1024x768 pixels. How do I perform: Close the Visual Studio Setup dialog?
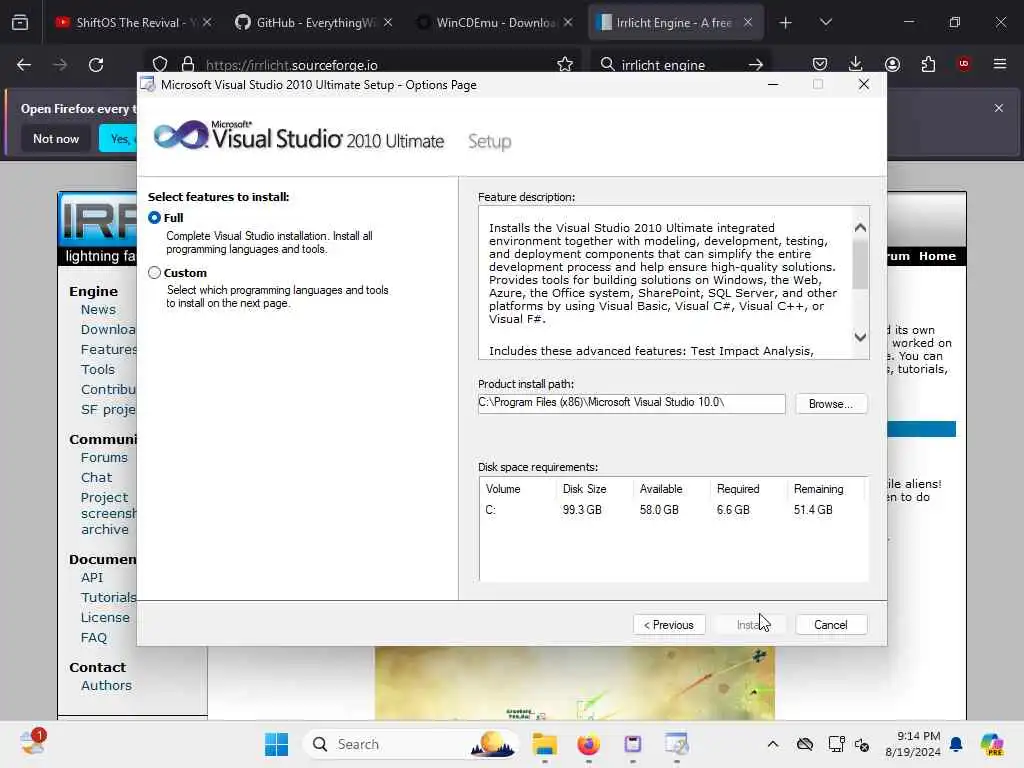[863, 84]
